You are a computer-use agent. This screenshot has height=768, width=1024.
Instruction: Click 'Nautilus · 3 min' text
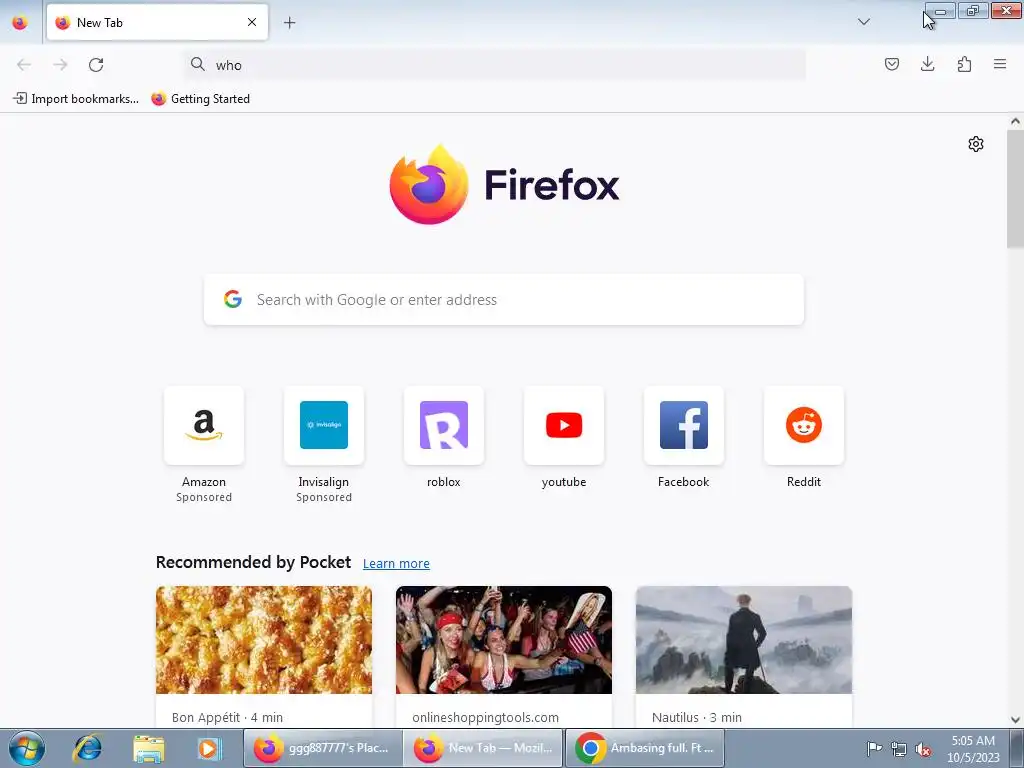coord(697,717)
